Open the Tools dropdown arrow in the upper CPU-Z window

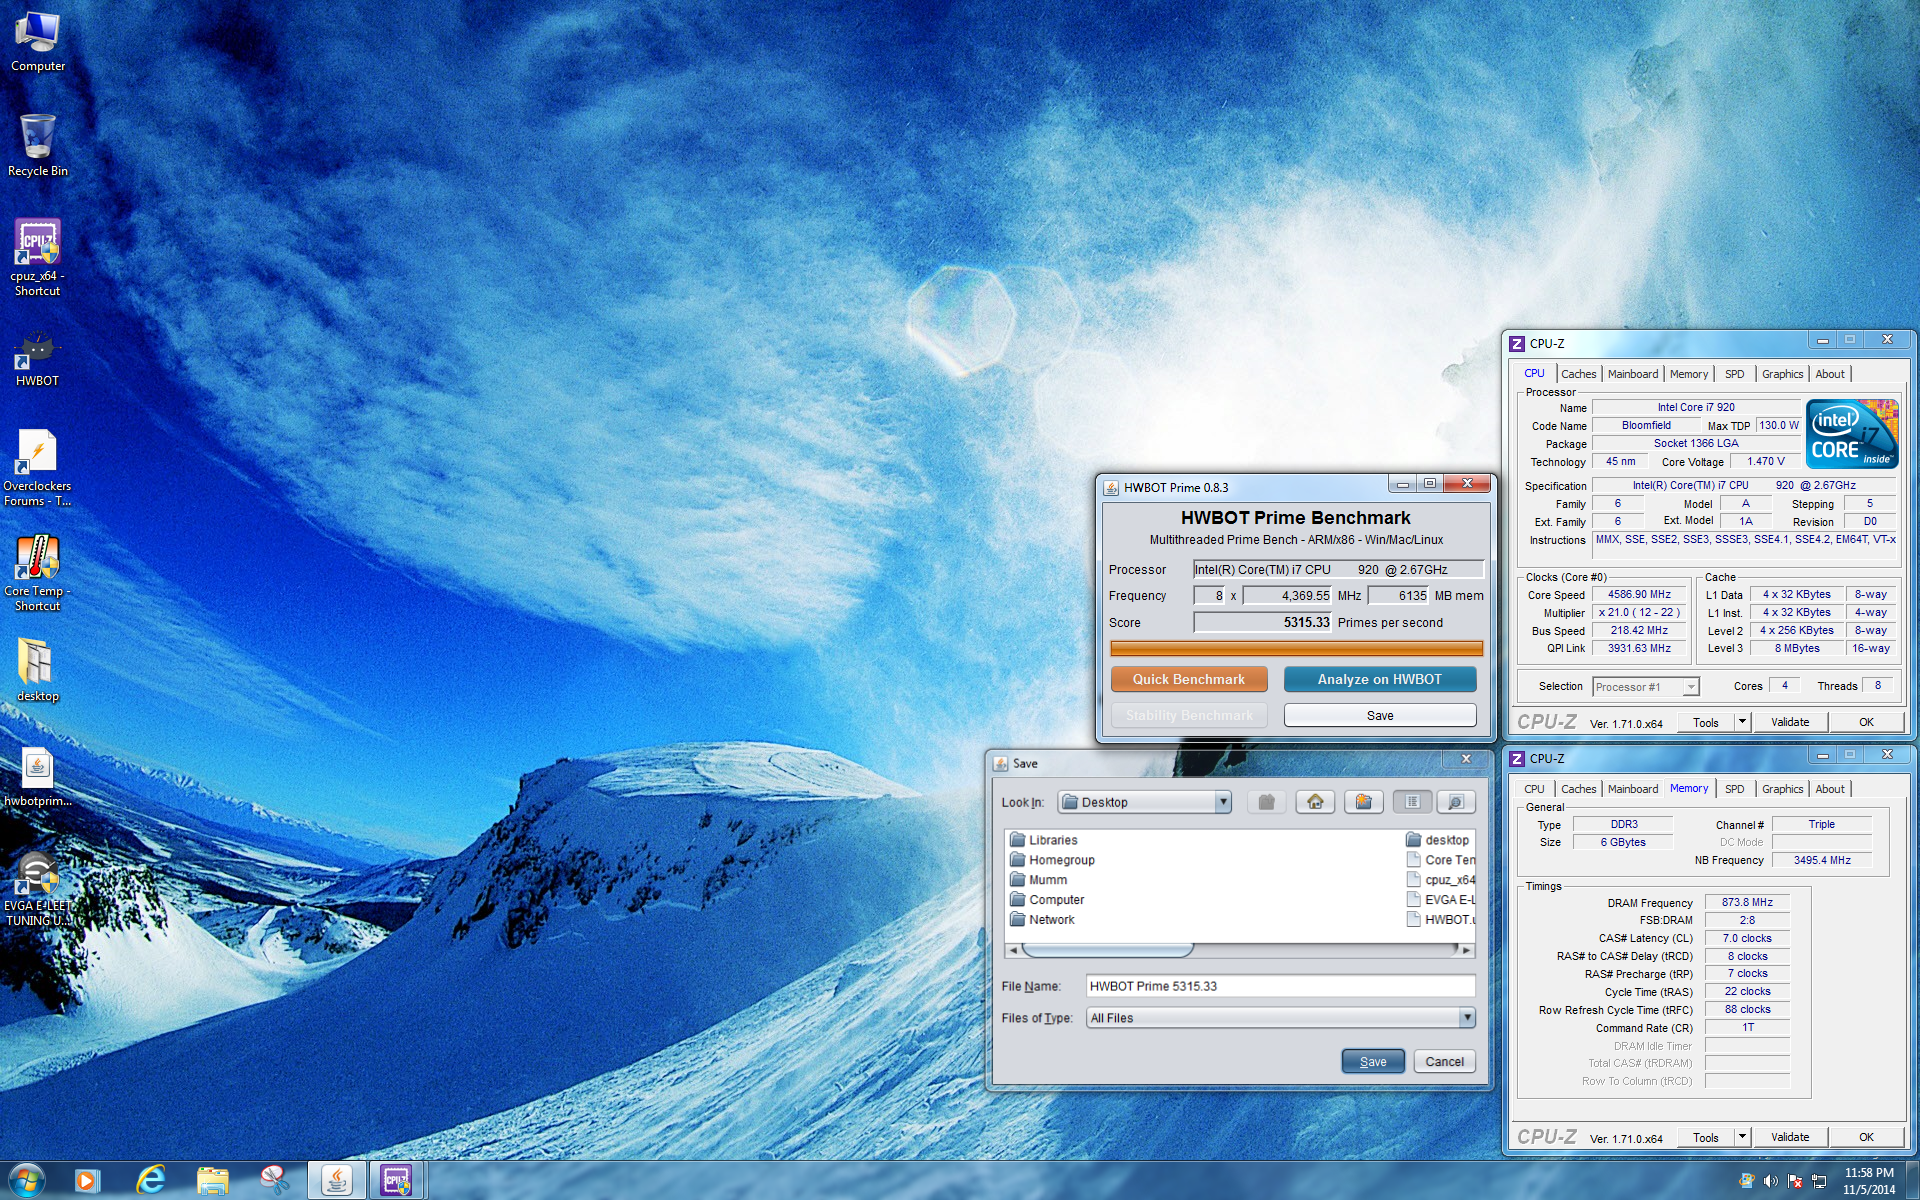(x=1742, y=722)
